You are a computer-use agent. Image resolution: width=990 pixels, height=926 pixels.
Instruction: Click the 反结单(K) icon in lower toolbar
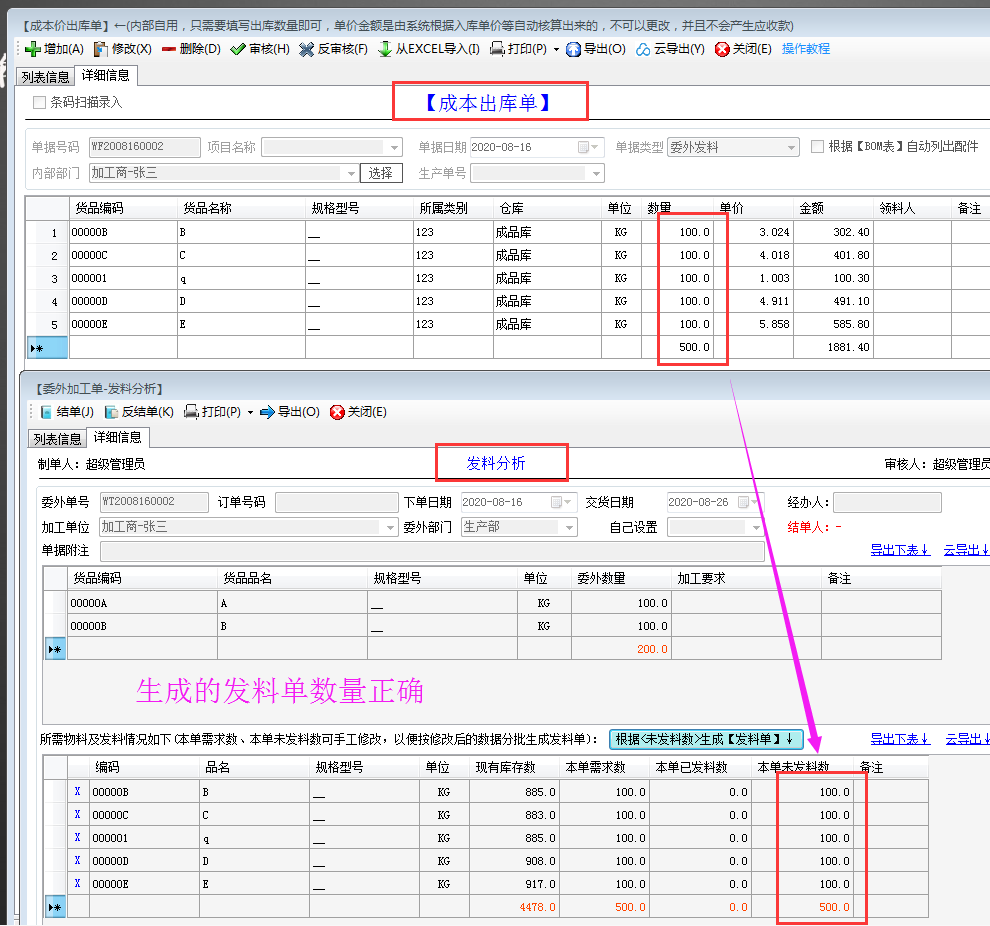(112, 412)
